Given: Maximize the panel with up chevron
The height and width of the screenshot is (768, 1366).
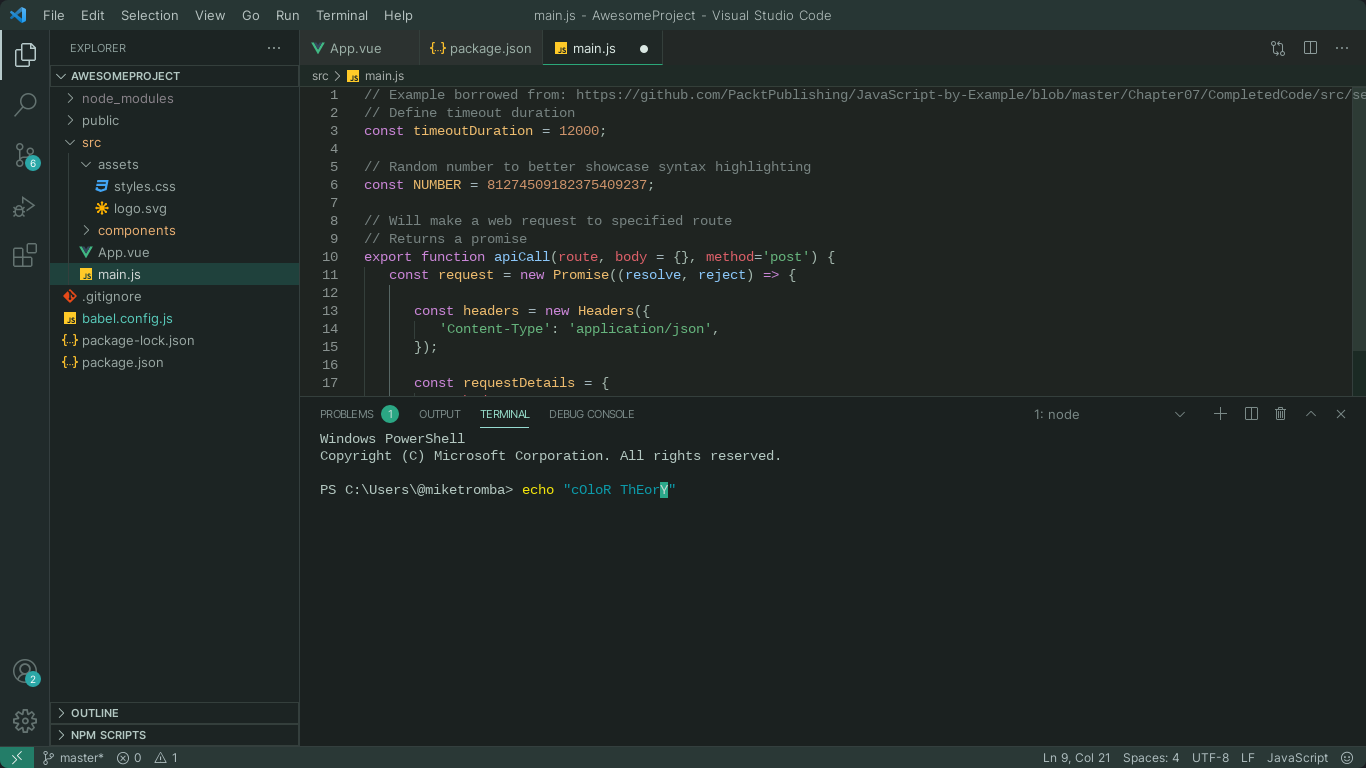Looking at the screenshot, I should tap(1311, 414).
